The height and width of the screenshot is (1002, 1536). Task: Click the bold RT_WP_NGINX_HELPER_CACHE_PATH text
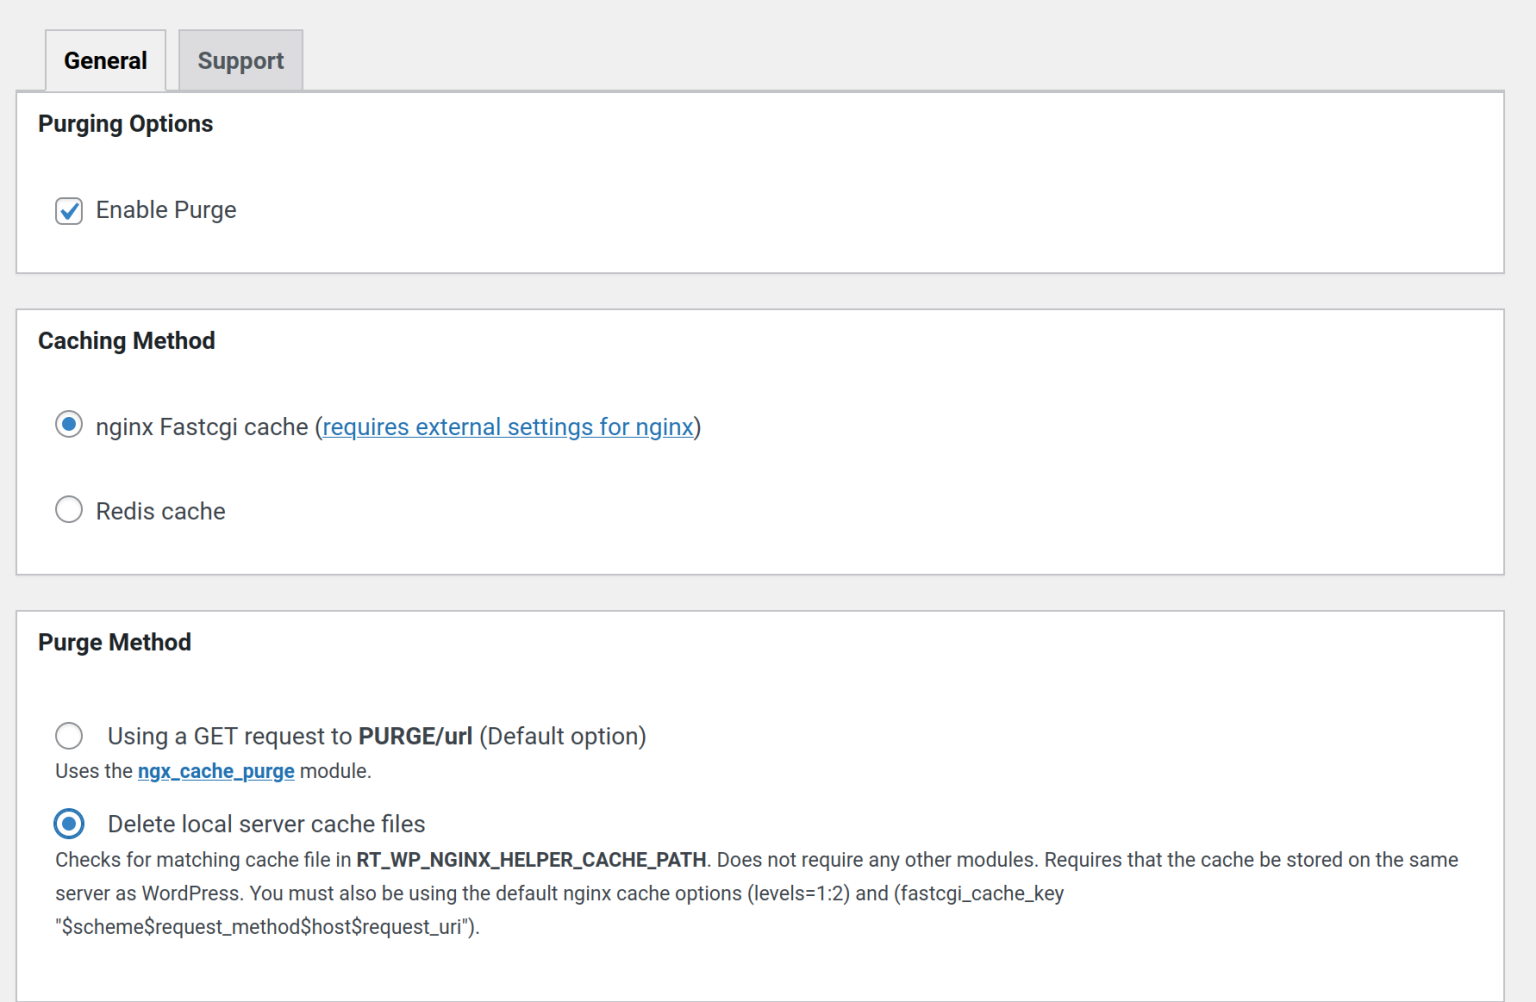click(x=531, y=860)
